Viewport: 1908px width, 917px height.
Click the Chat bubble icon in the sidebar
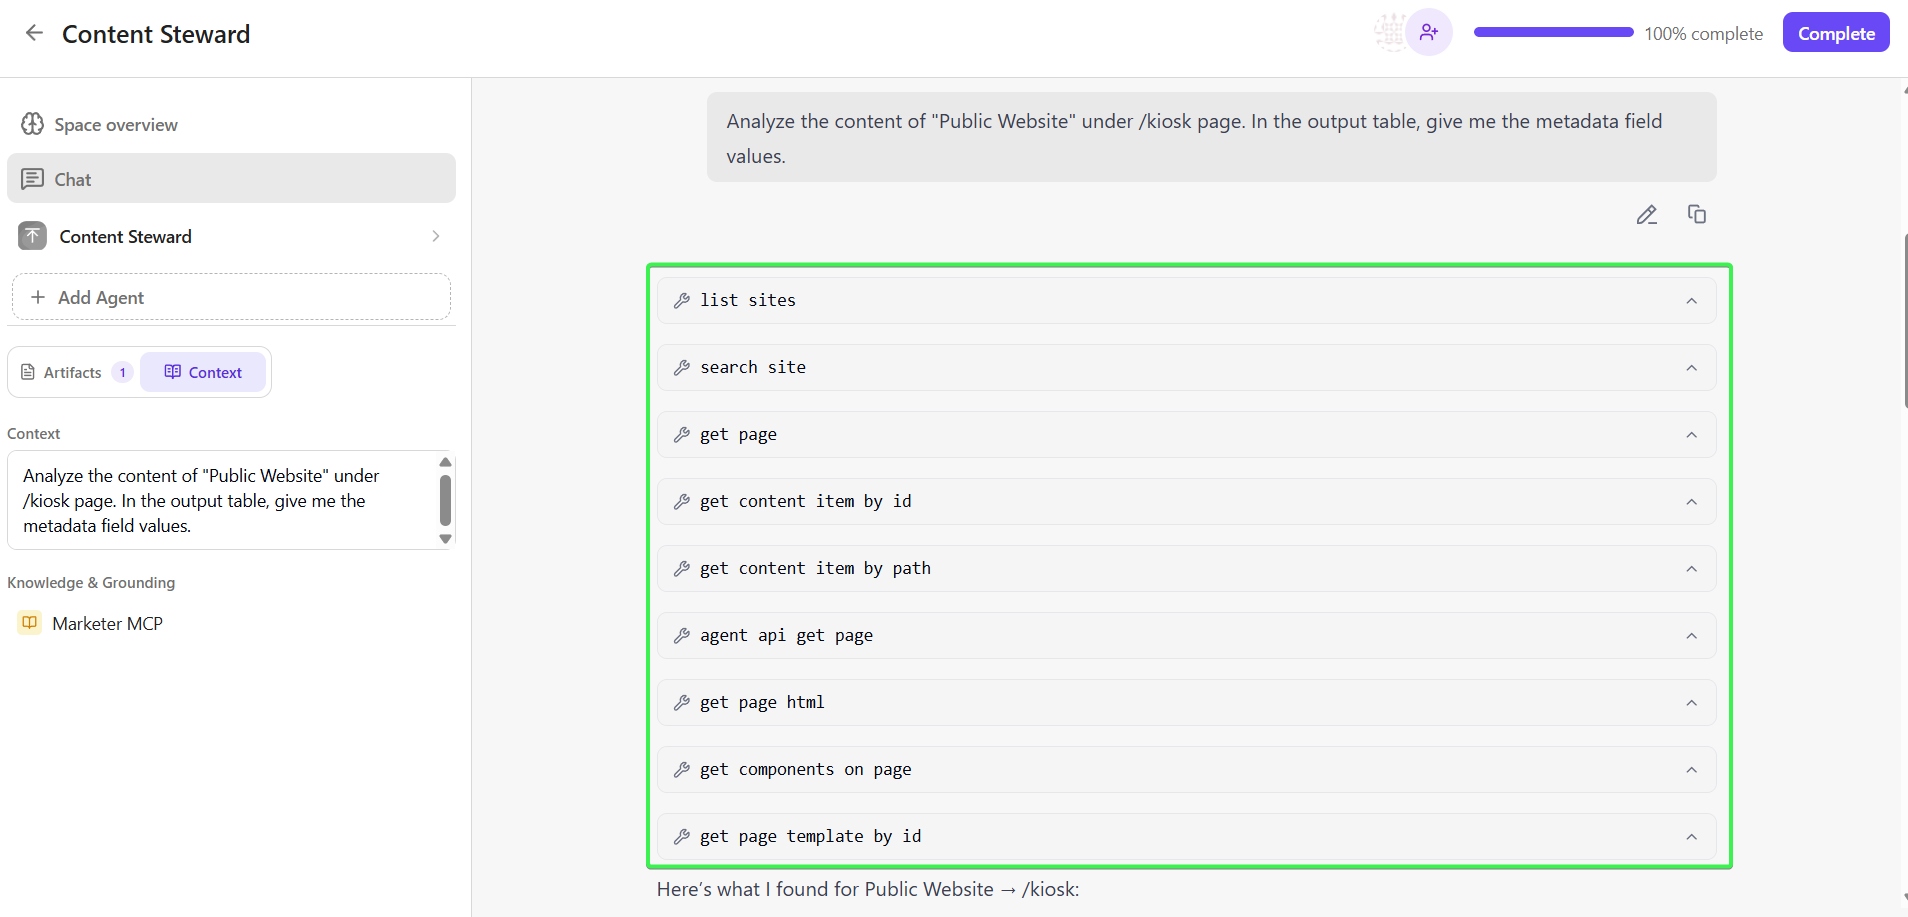click(x=34, y=178)
